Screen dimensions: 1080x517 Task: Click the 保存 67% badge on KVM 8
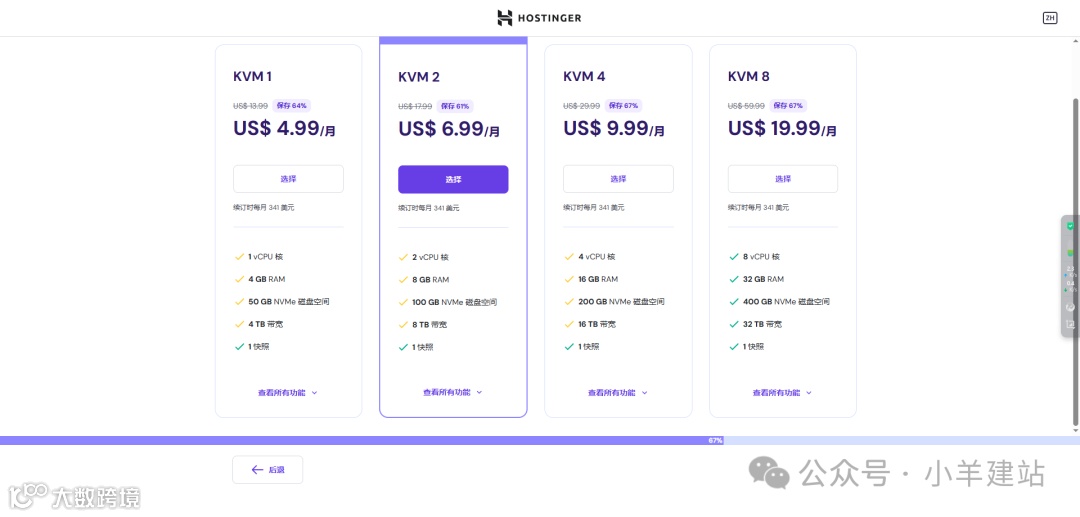787,105
